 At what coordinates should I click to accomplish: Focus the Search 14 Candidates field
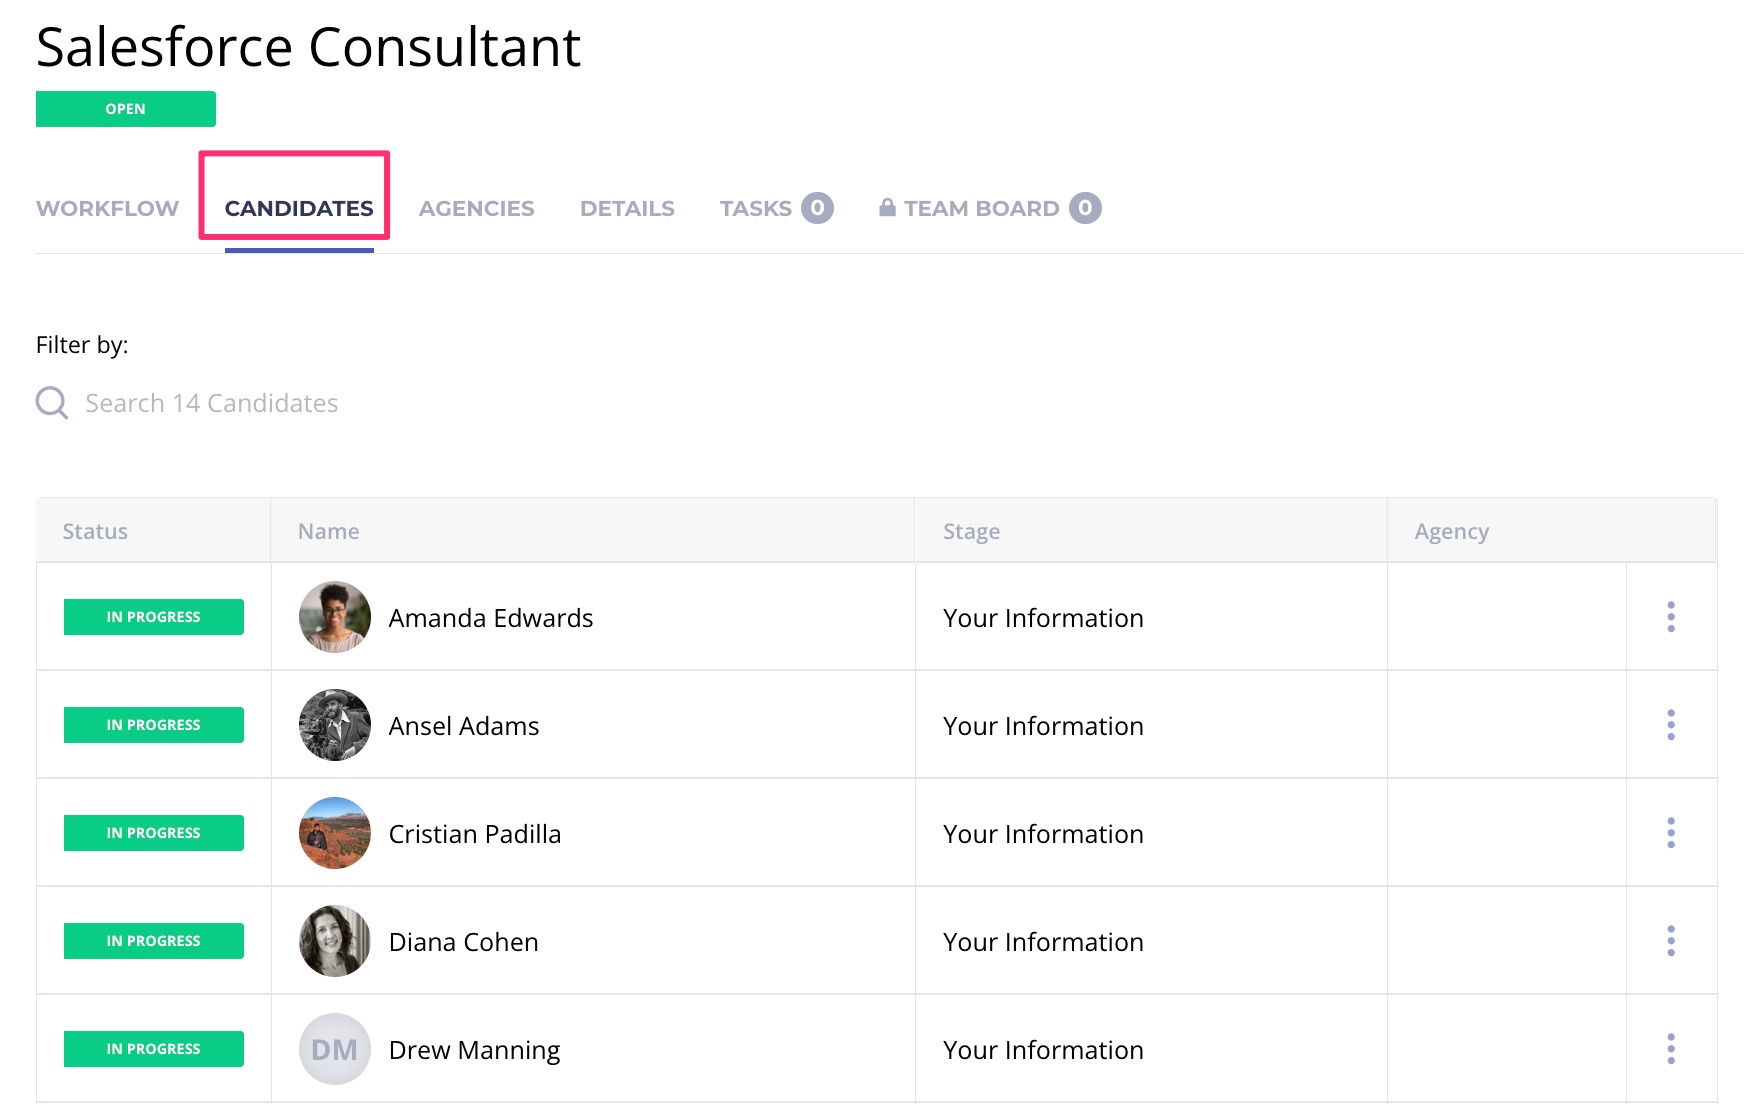pyautogui.click(x=211, y=403)
